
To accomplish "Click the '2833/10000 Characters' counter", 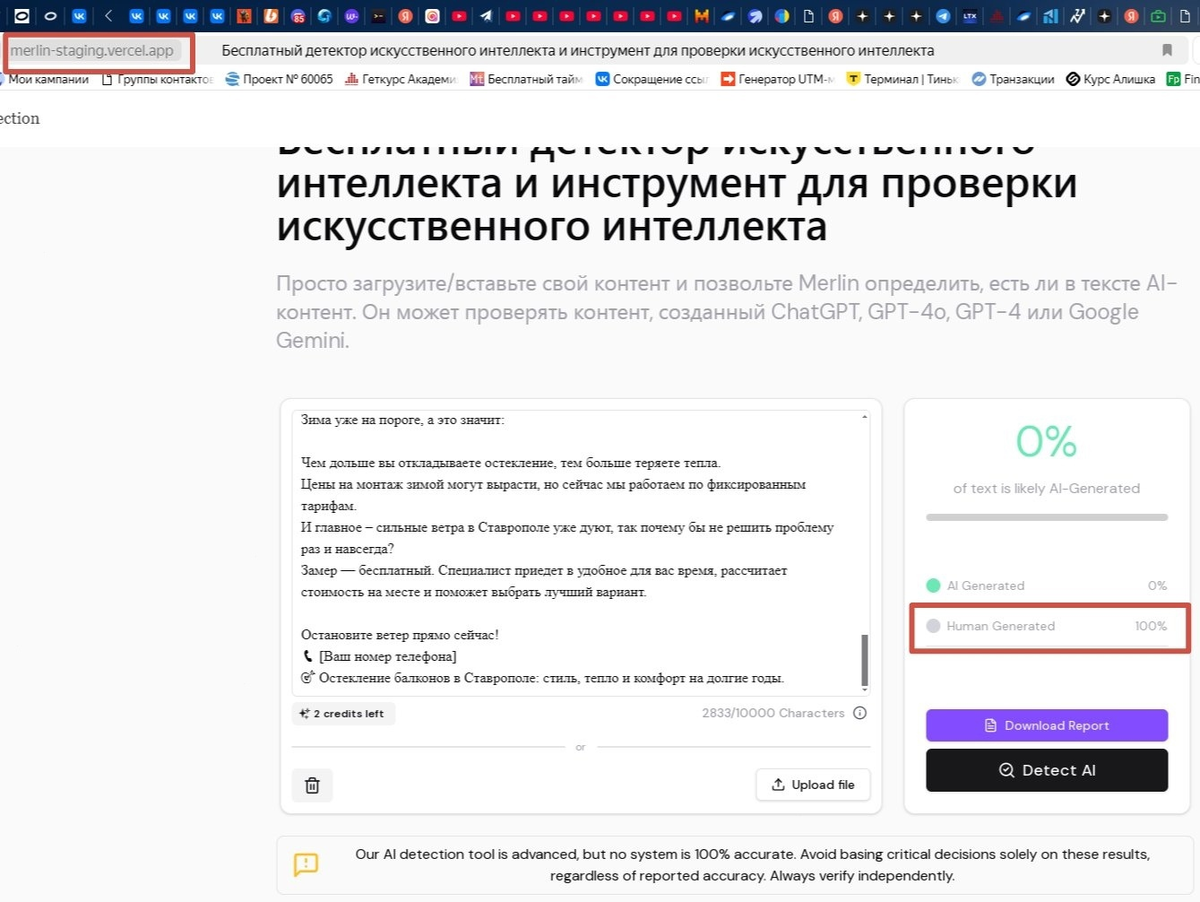I will (x=773, y=713).
